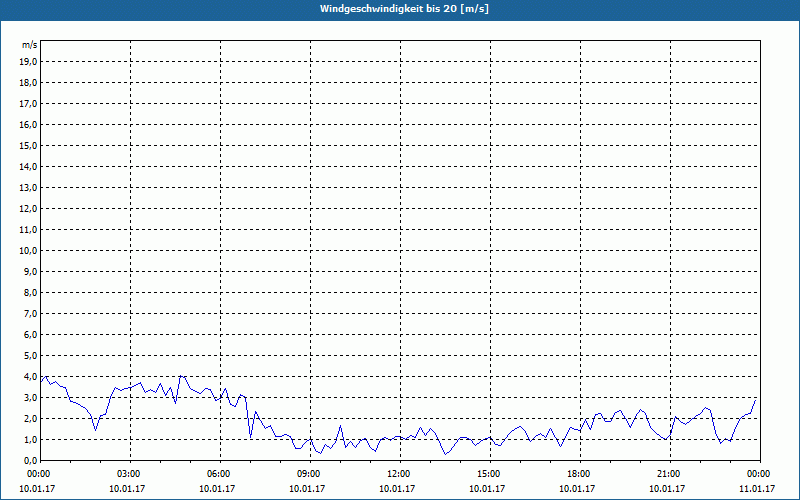The height and width of the screenshot is (500, 800).
Task: Click the 10,0 y-axis label
Action: pos(29,250)
